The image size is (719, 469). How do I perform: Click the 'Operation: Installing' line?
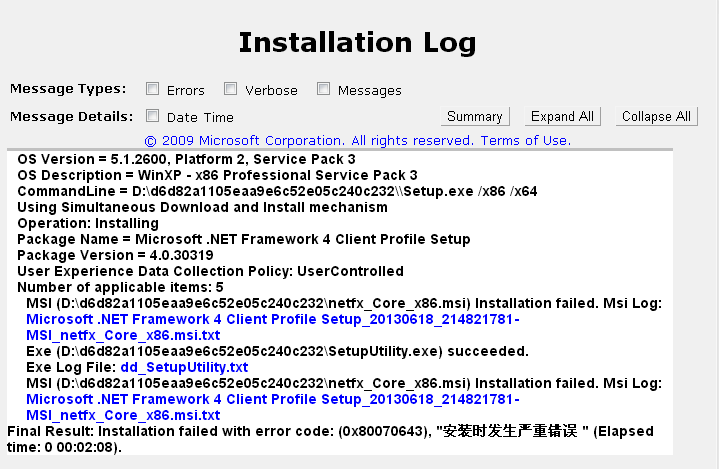(x=88, y=223)
